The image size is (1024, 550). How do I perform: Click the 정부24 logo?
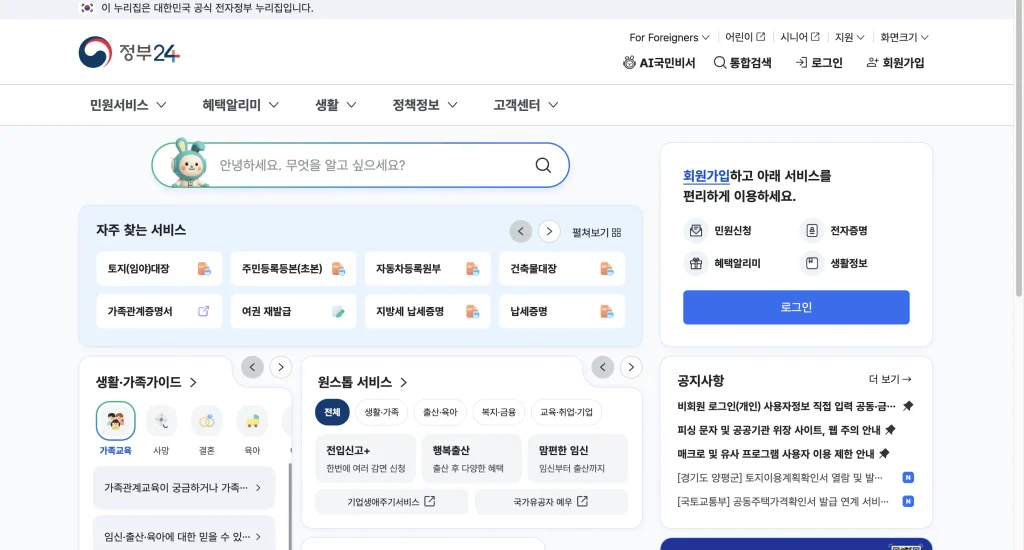(x=129, y=52)
